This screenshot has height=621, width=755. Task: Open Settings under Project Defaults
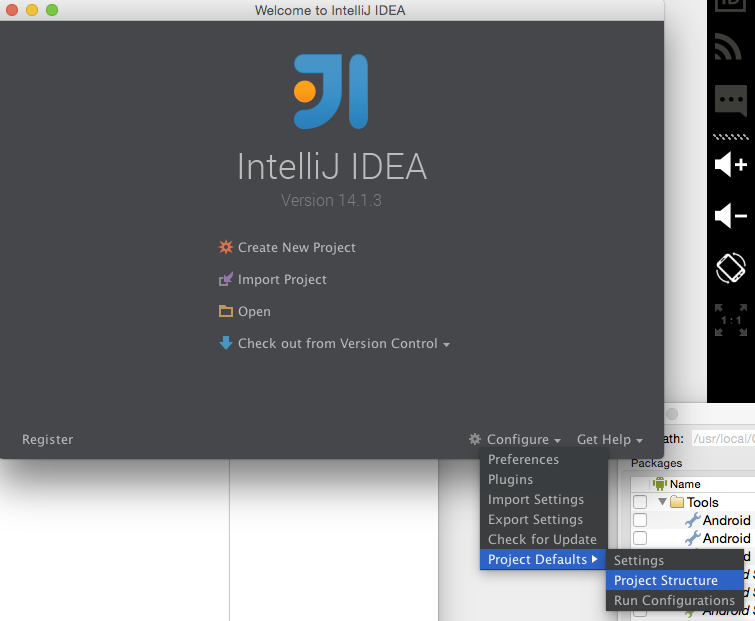click(x=675, y=560)
